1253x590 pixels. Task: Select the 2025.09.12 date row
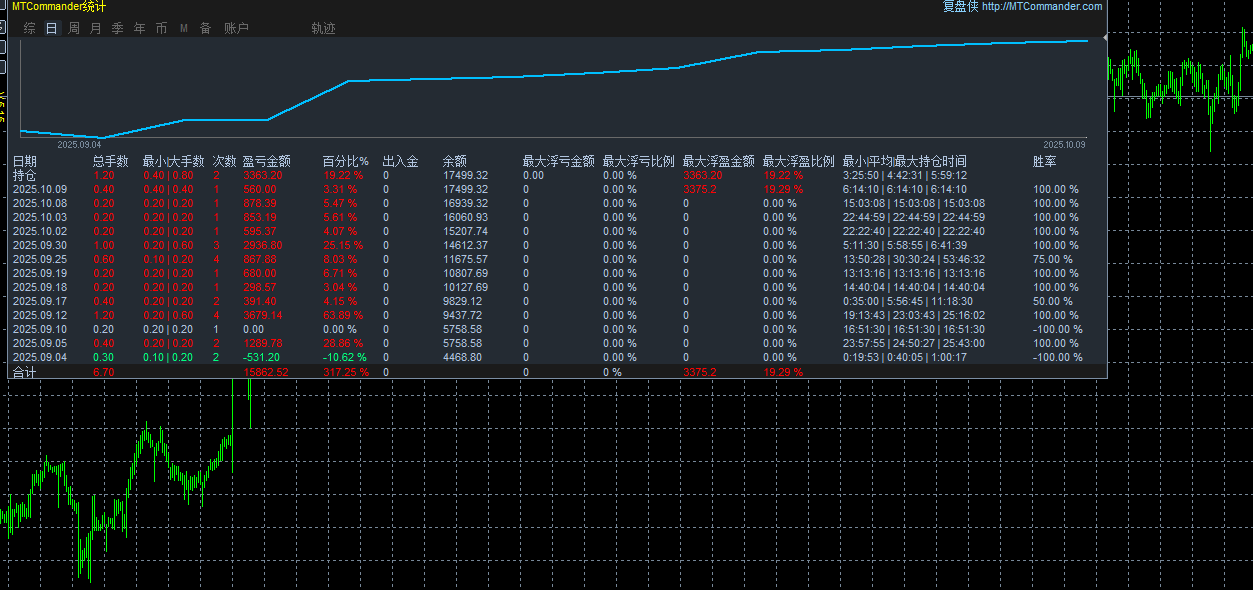coord(40,315)
